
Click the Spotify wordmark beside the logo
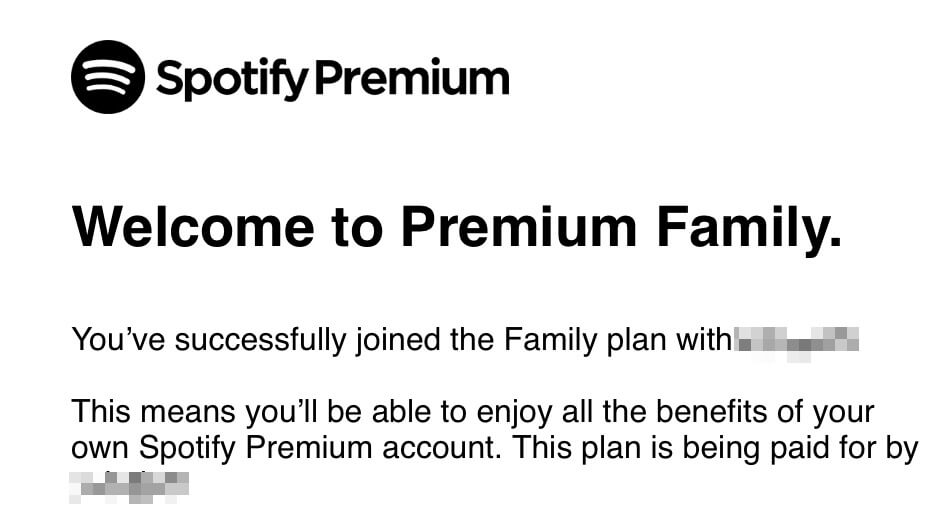point(233,79)
